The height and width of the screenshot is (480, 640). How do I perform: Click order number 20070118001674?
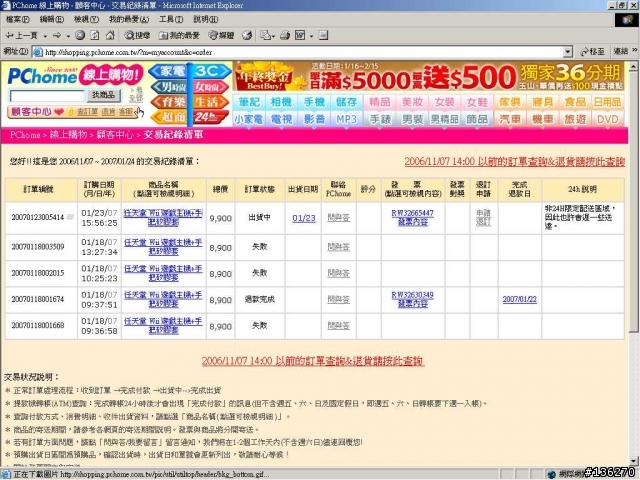tap(38, 299)
